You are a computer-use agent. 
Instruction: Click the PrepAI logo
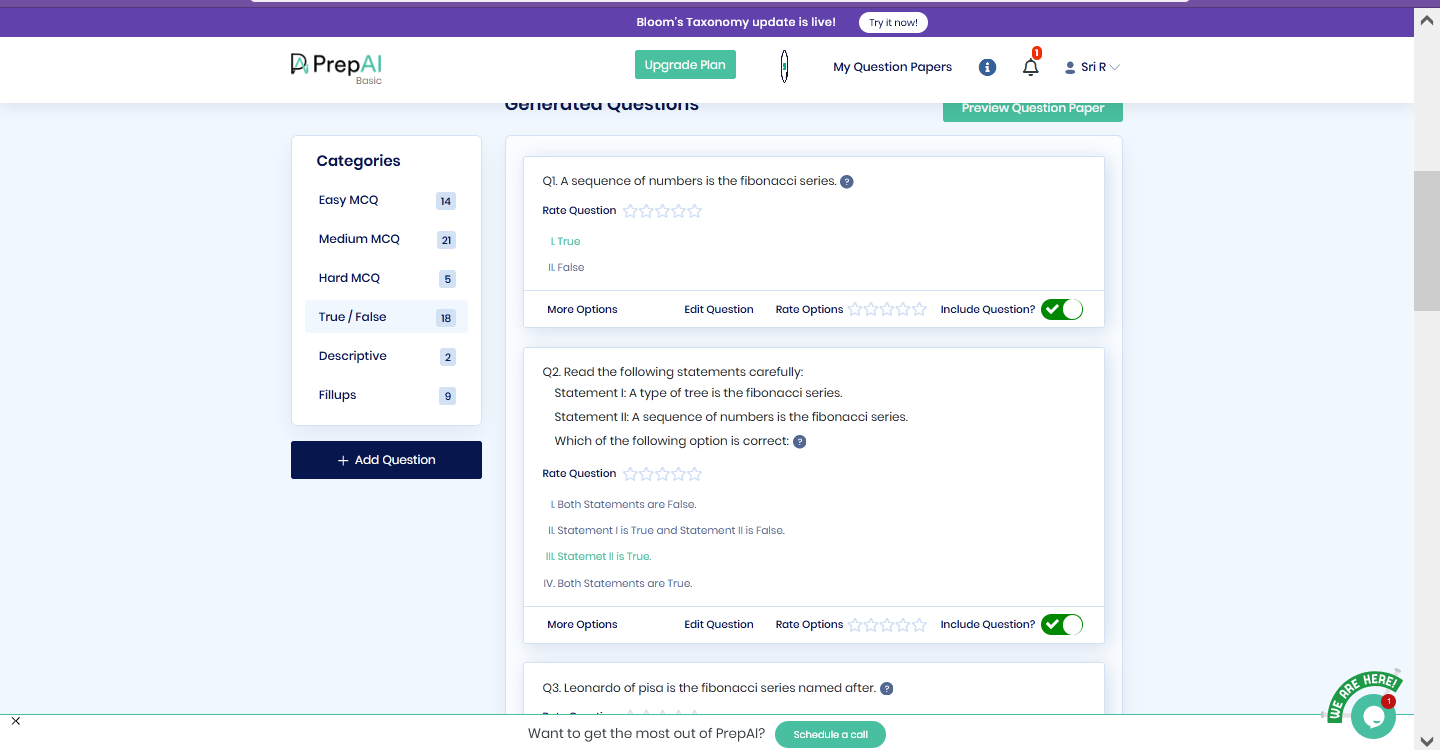coord(336,66)
